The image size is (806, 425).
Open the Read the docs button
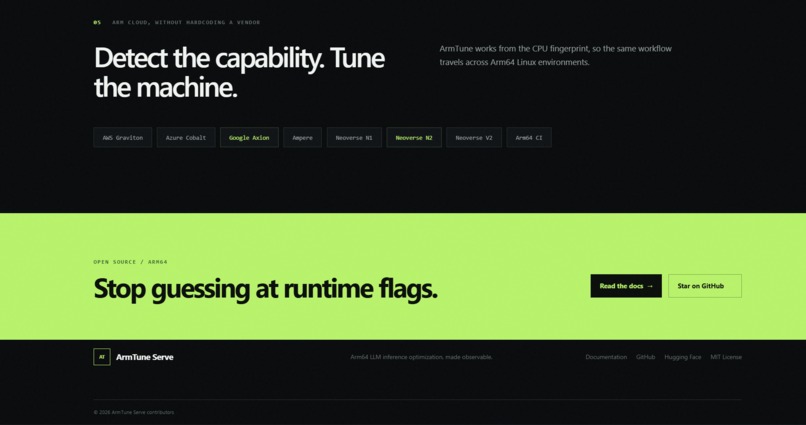pyautogui.click(x=626, y=286)
